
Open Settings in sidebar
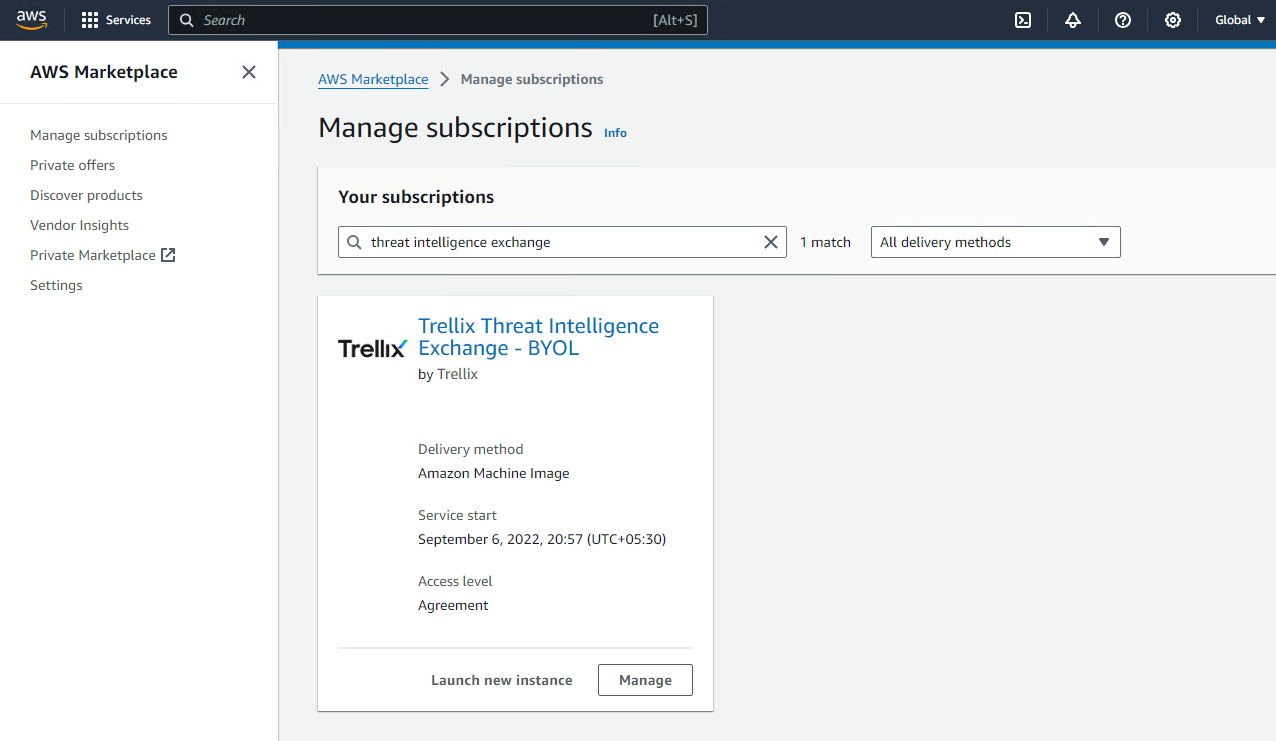click(x=56, y=285)
